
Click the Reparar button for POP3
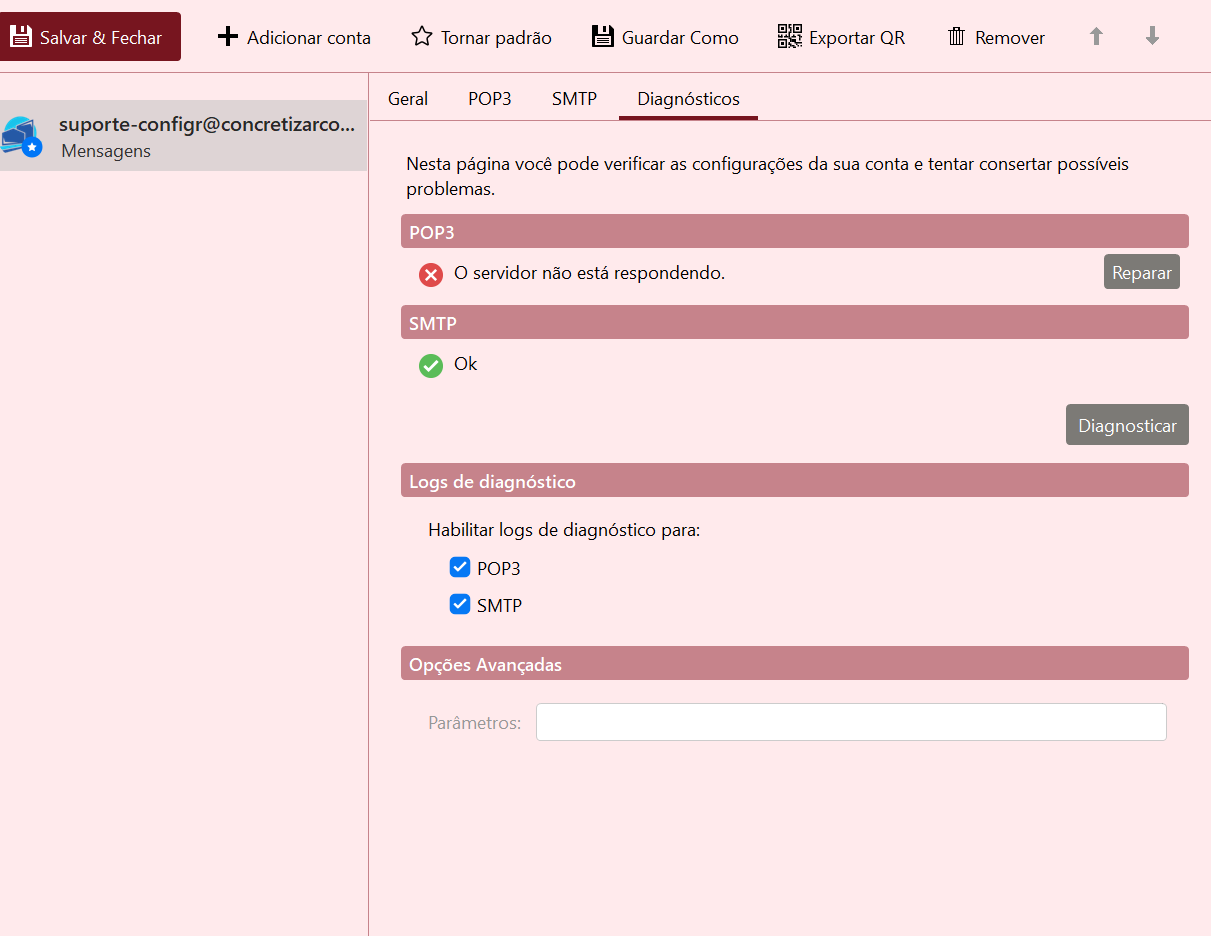click(1142, 272)
